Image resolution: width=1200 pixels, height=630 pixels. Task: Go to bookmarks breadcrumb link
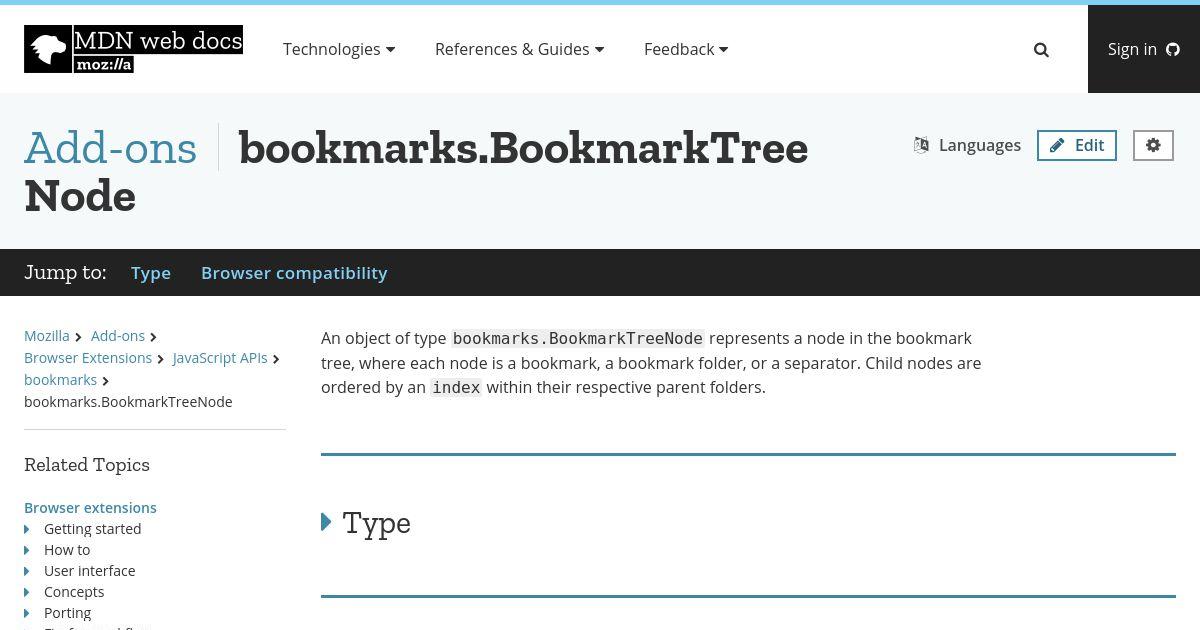pos(61,380)
